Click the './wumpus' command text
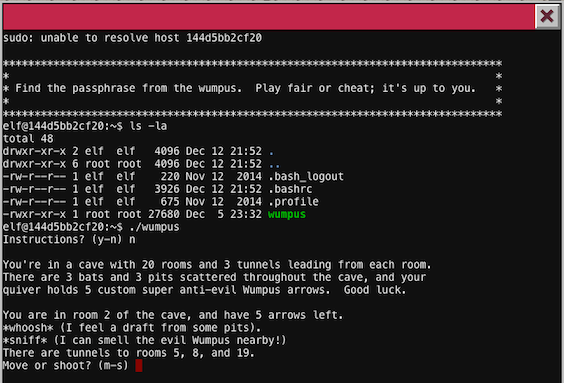The image size is (564, 383). point(154,227)
